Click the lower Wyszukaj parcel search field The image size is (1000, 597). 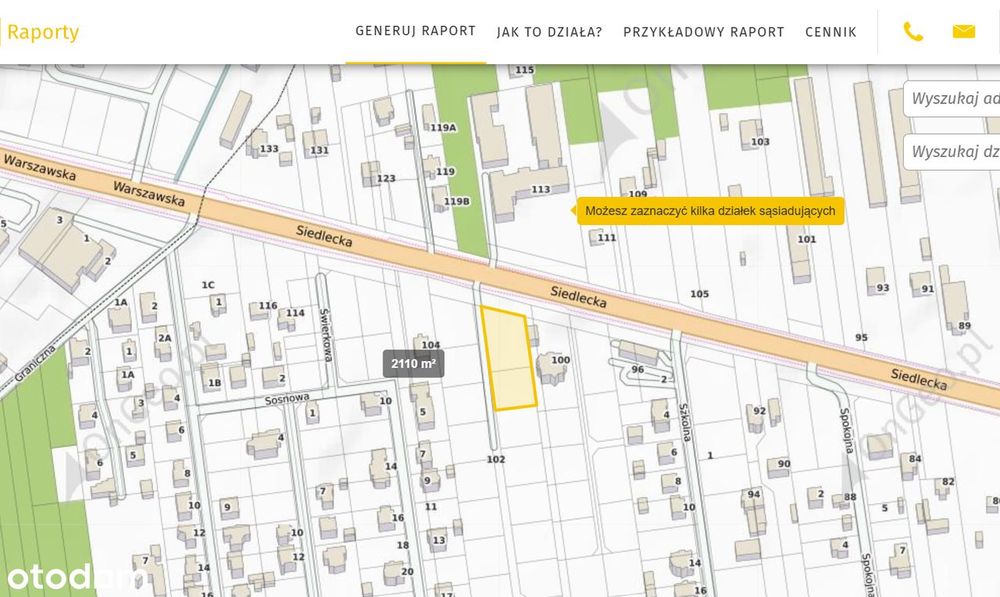pos(952,151)
